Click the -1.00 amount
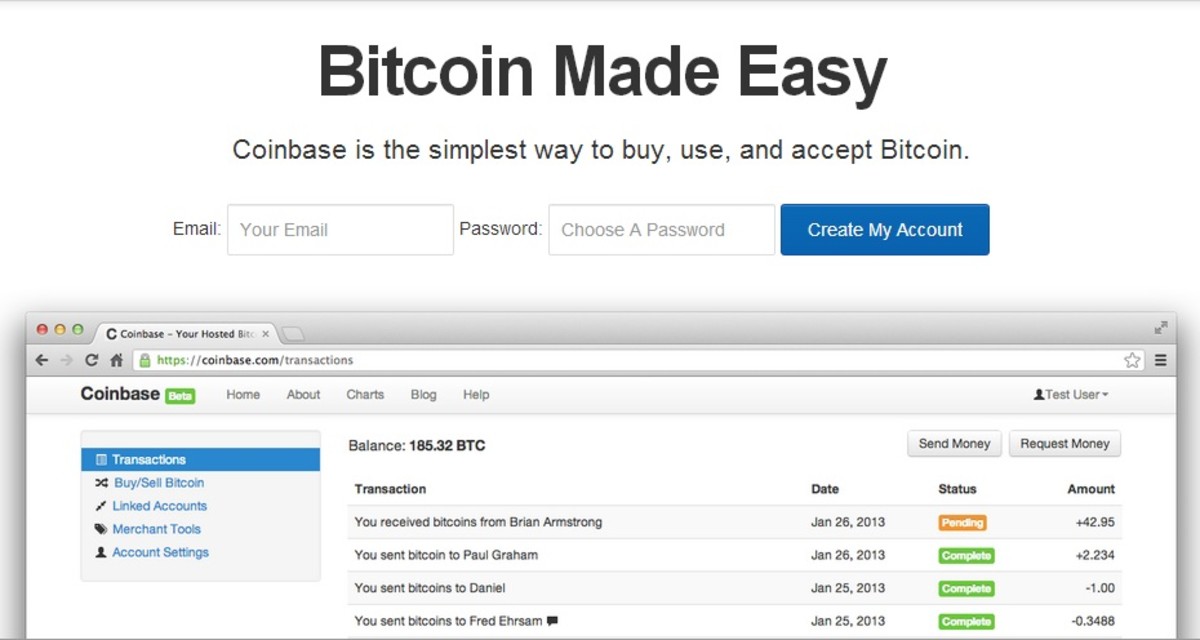 click(x=1099, y=588)
